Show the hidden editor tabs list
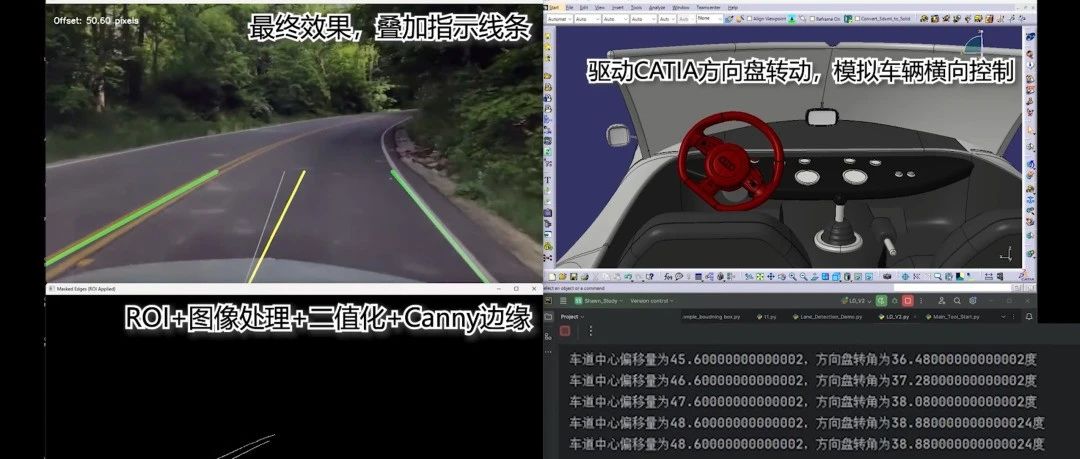The width and height of the screenshot is (1080, 459). [x=1003, y=317]
